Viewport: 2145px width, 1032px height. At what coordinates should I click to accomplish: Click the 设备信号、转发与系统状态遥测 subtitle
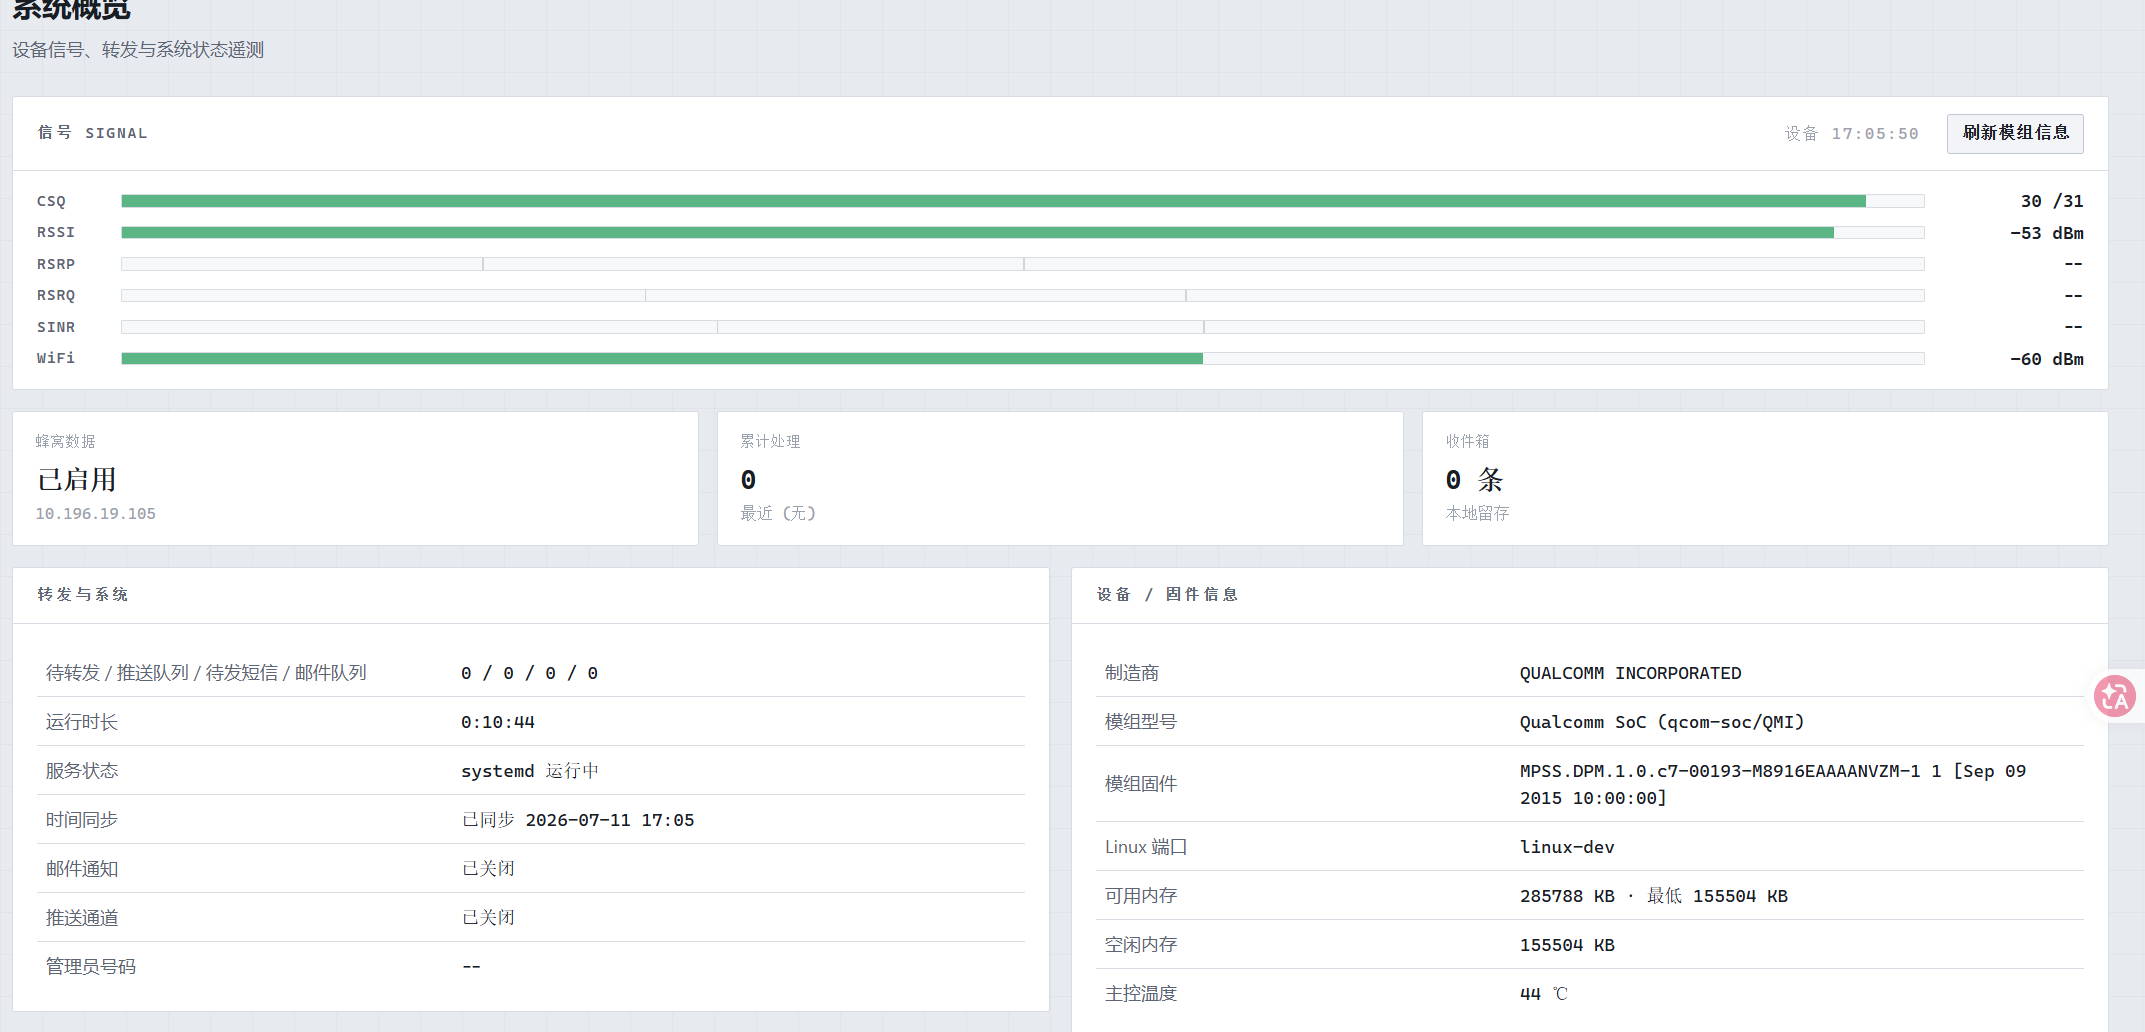click(138, 50)
